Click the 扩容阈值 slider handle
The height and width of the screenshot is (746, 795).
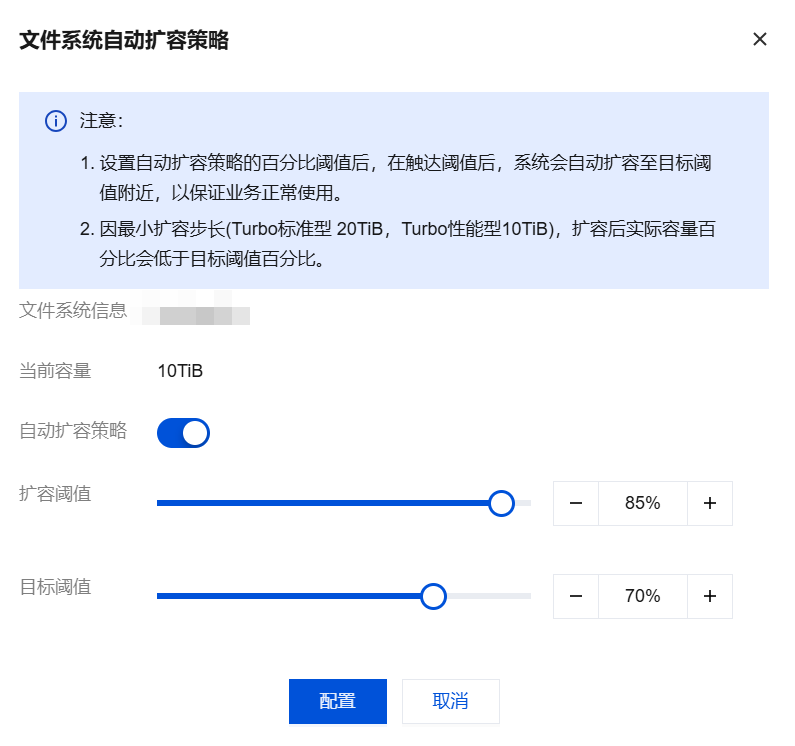501,503
